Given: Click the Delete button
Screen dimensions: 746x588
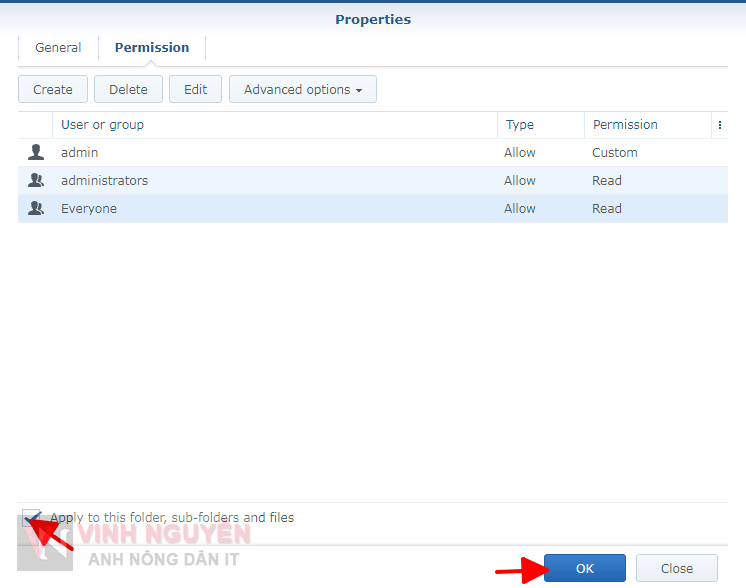Looking at the screenshot, I should (128, 89).
